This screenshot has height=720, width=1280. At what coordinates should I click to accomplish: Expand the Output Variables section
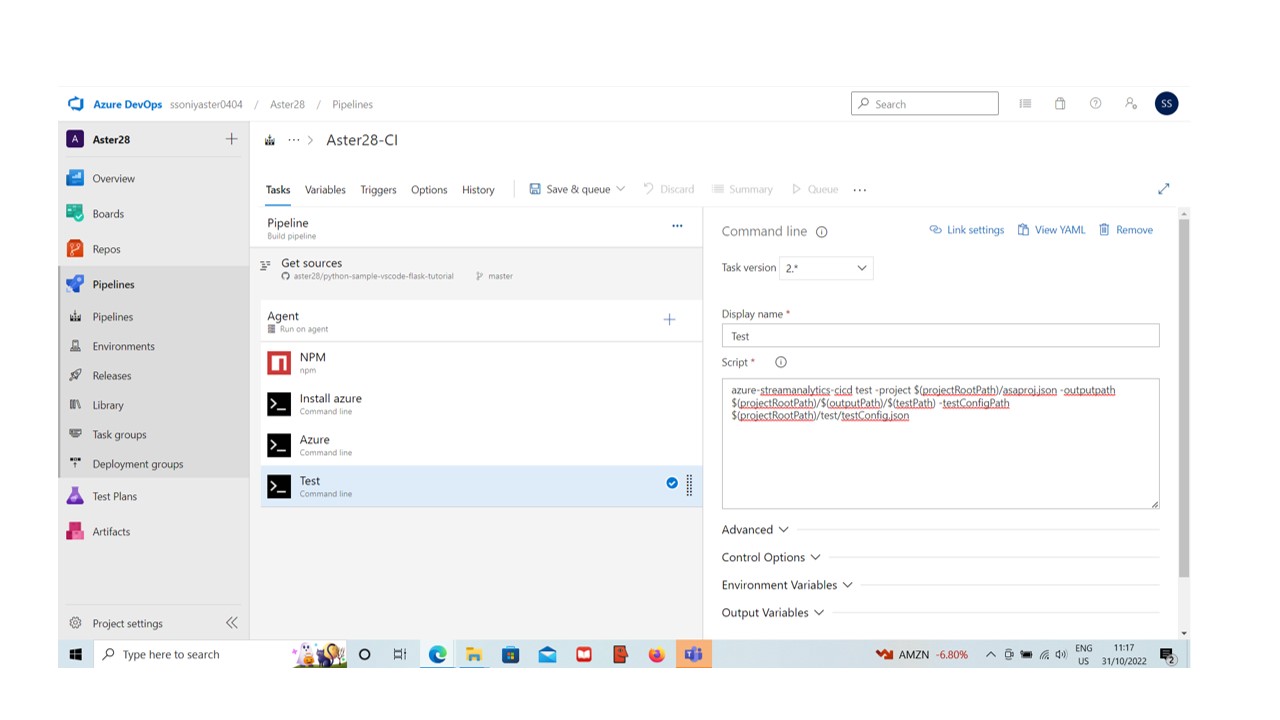point(773,613)
